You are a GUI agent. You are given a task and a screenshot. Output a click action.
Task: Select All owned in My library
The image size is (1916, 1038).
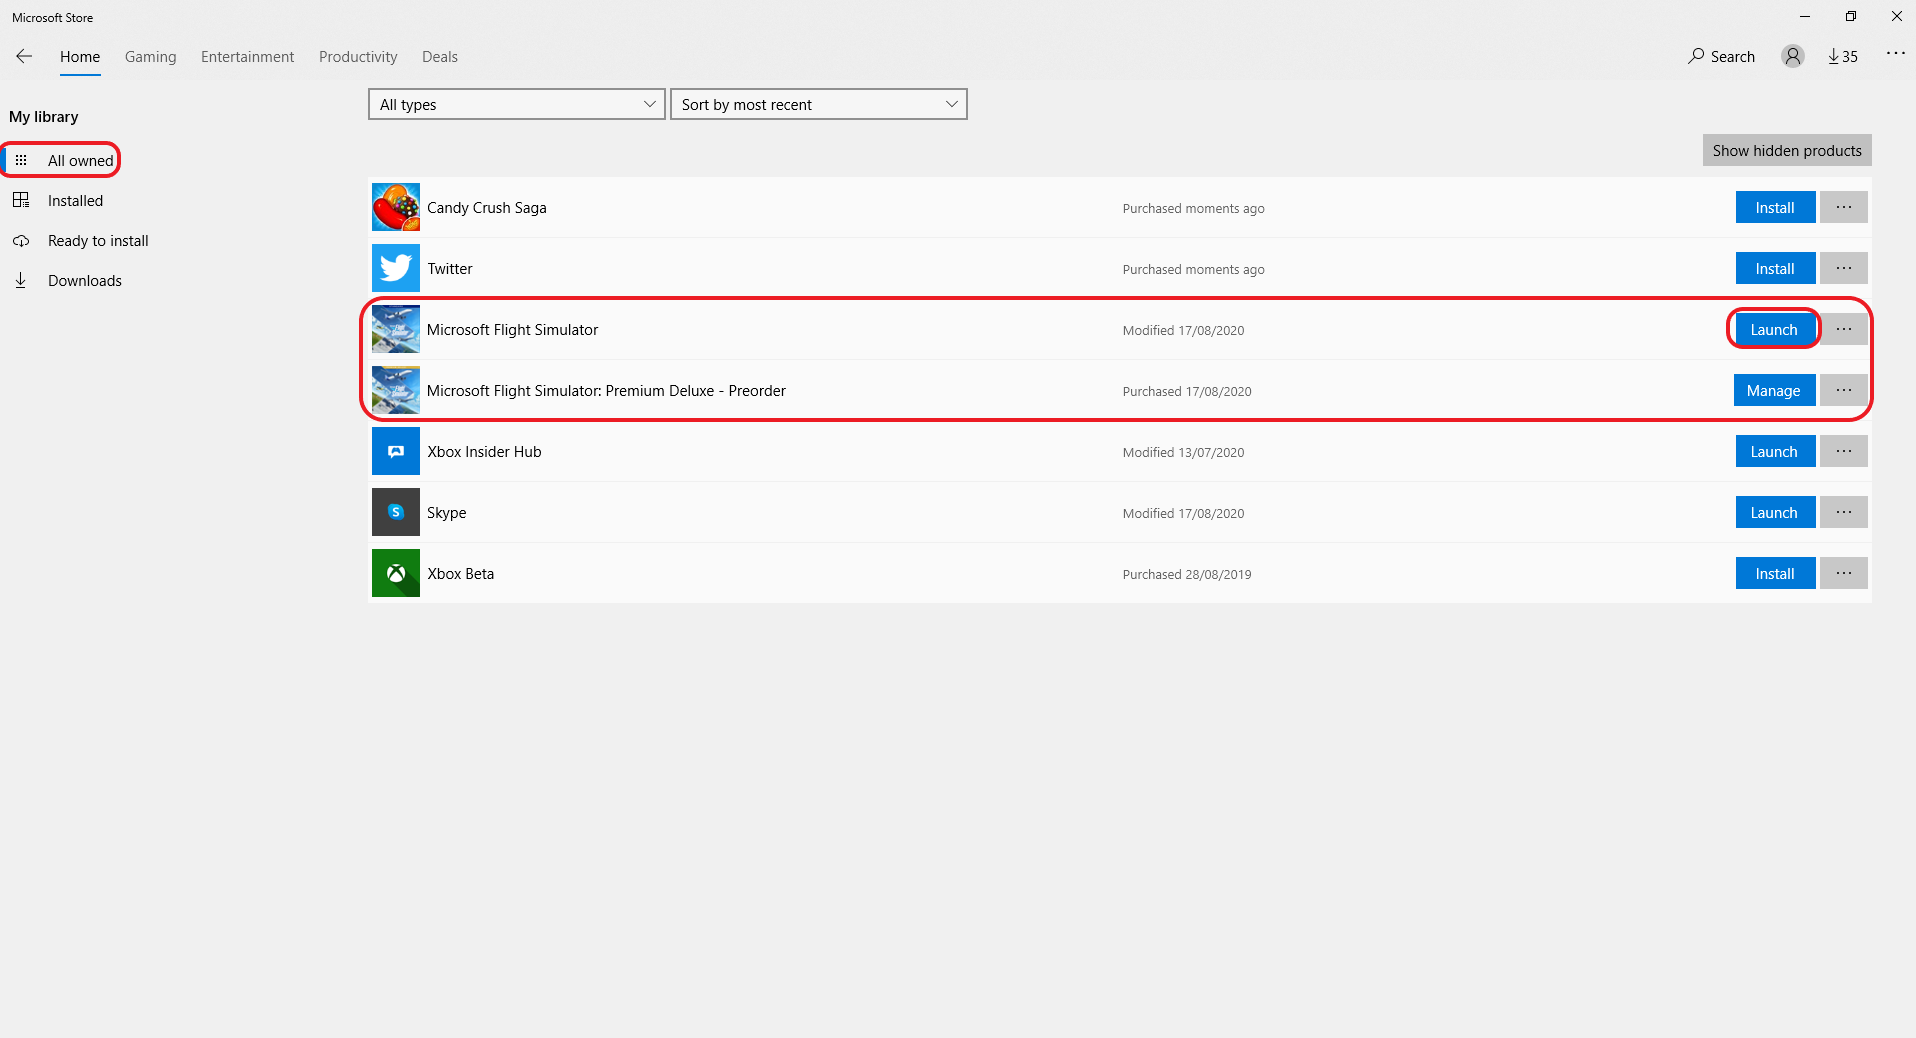tap(62, 161)
